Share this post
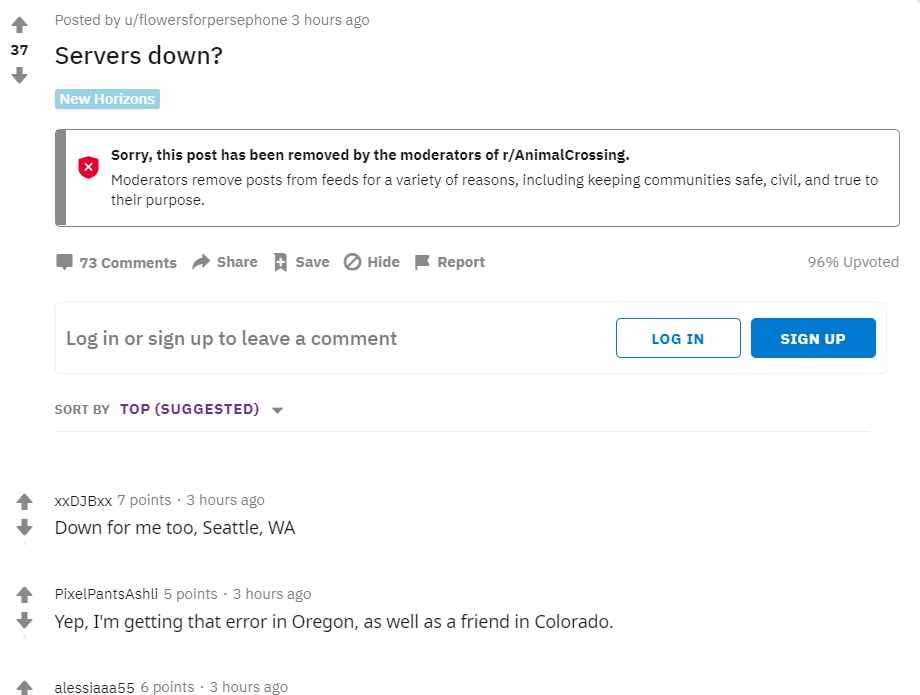 (x=225, y=262)
